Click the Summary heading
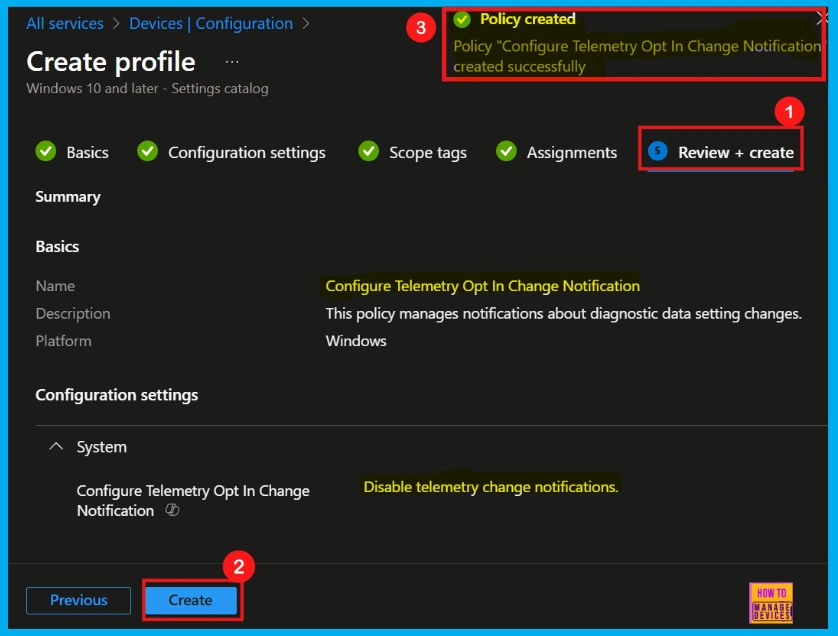Screen dimensions: 838x636 [68, 197]
